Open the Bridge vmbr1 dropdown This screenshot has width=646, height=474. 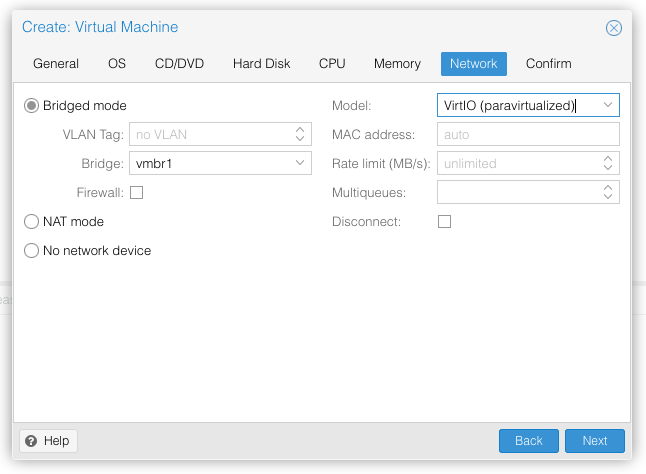[300, 163]
